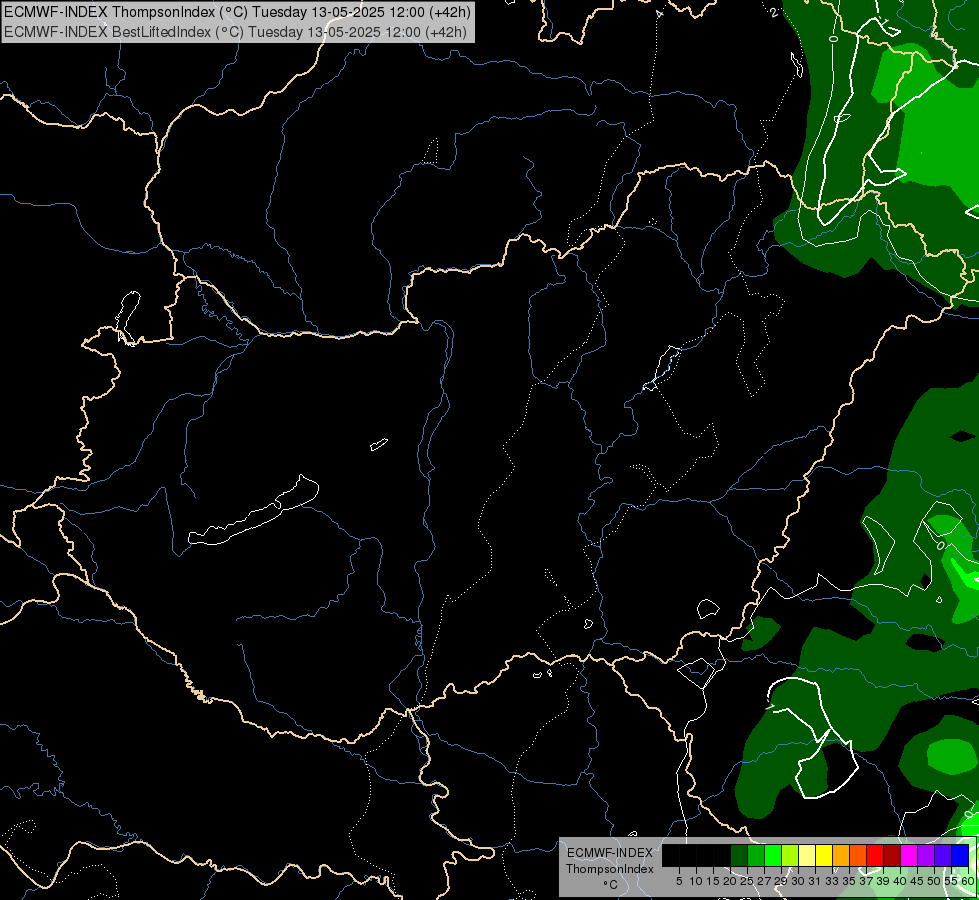This screenshot has height=900, width=979.
Task: Select the orange-red 35–37 legend swatch
Action: pos(858,855)
